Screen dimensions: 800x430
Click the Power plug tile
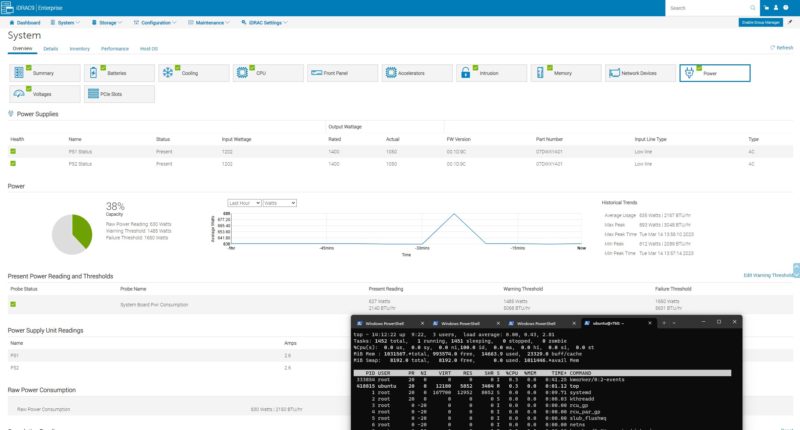click(715, 73)
